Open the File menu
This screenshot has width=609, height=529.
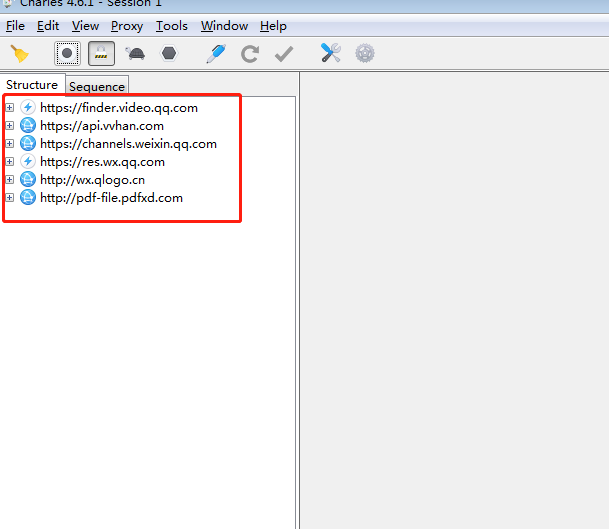coord(15,26)
